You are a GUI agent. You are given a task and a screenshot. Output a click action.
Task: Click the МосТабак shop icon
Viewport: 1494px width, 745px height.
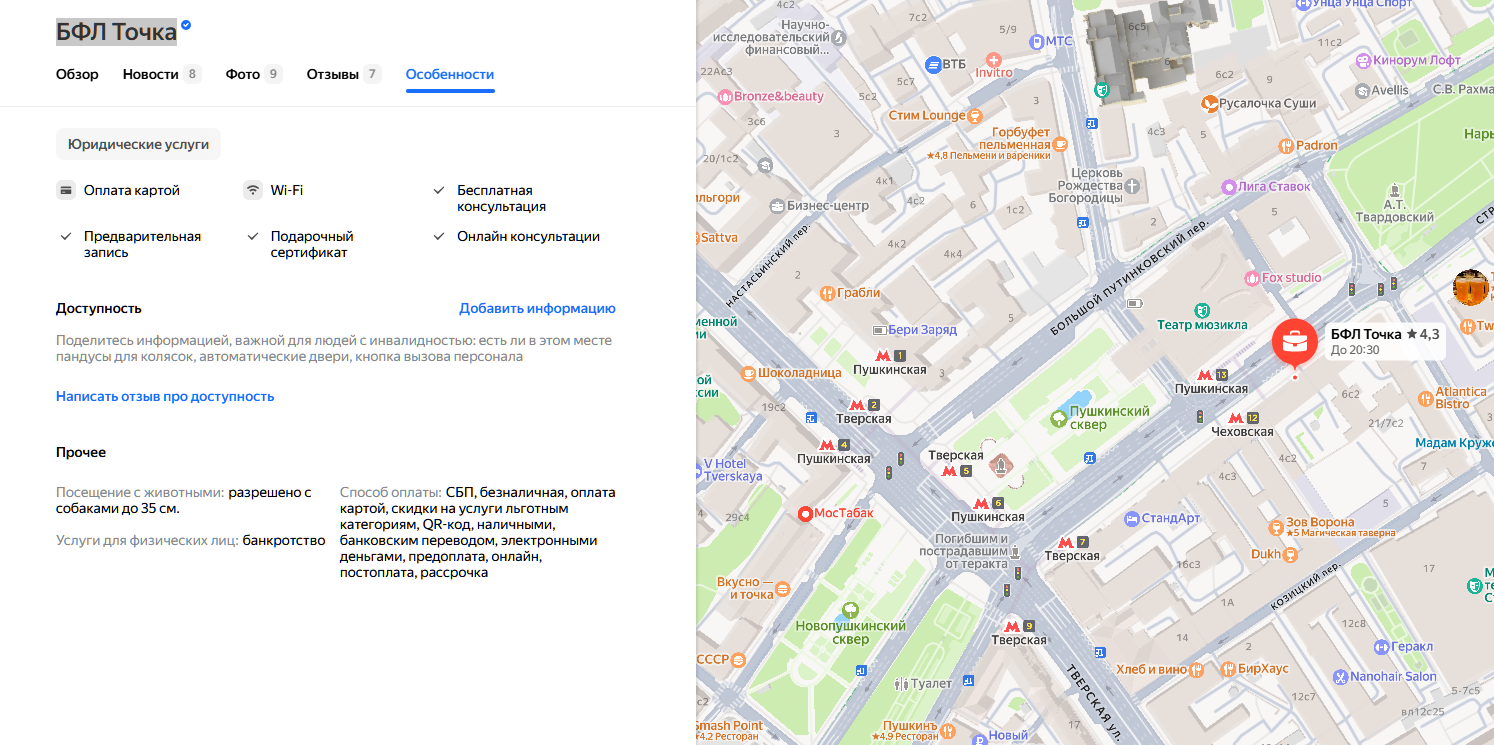click(x=806, y=513)
